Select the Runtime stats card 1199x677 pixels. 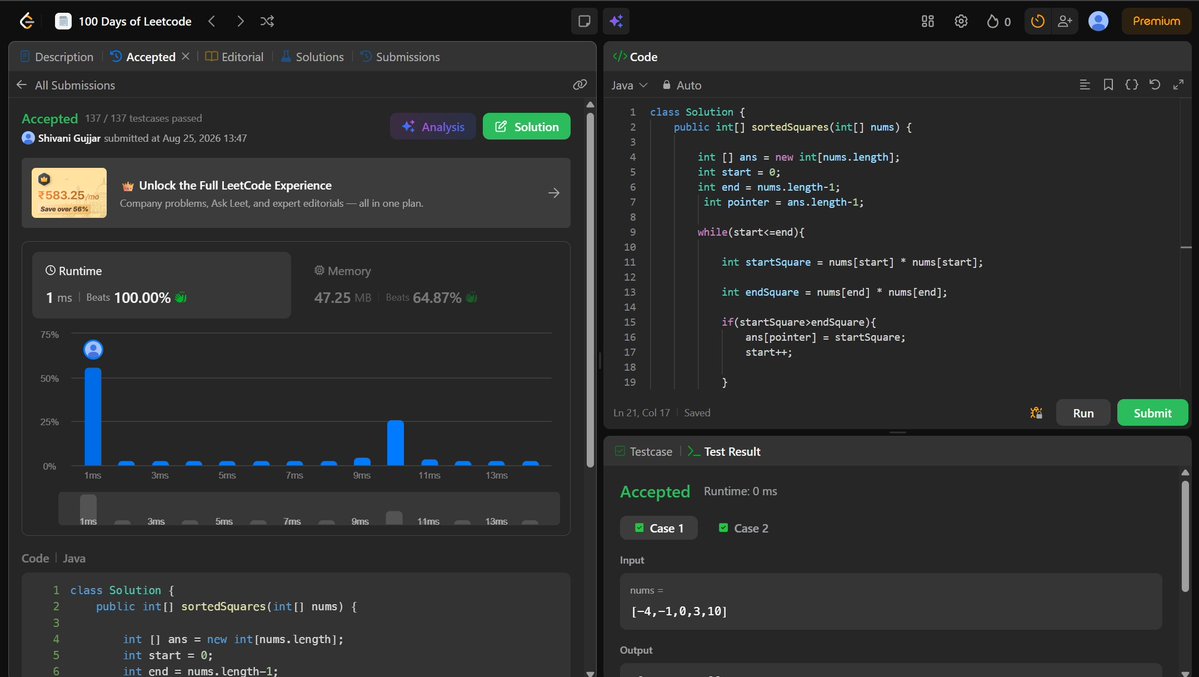[161, 285]
